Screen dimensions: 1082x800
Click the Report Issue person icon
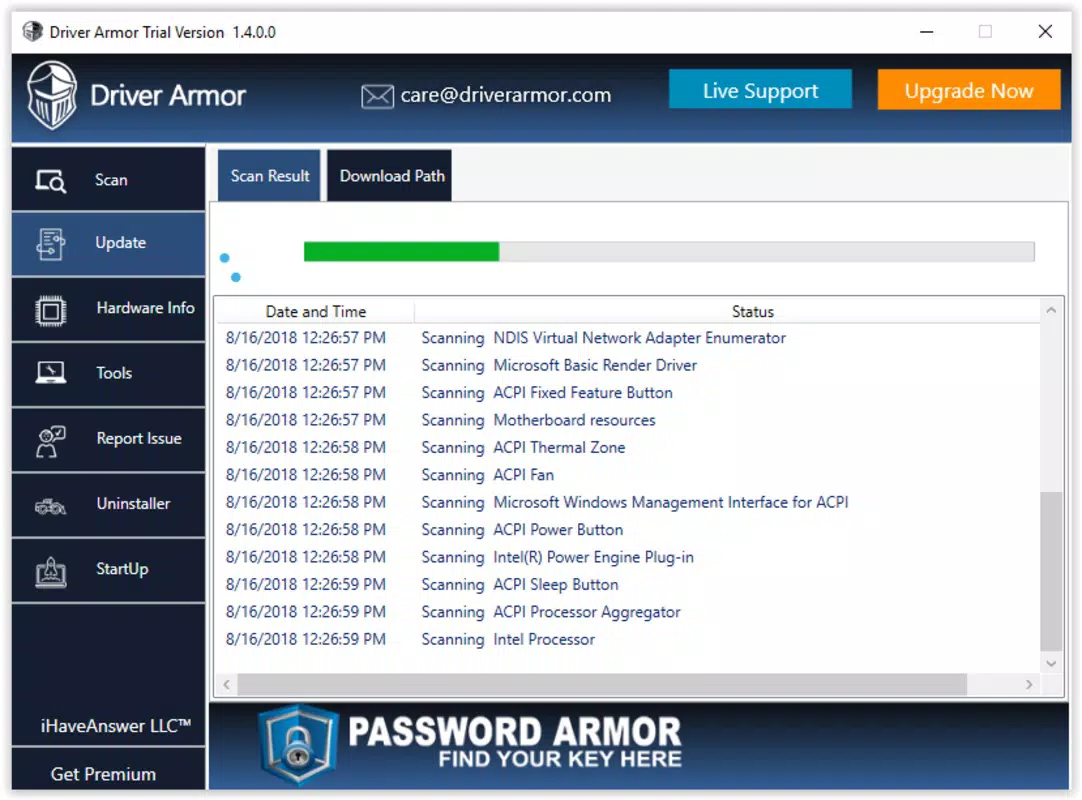(50, 441)
